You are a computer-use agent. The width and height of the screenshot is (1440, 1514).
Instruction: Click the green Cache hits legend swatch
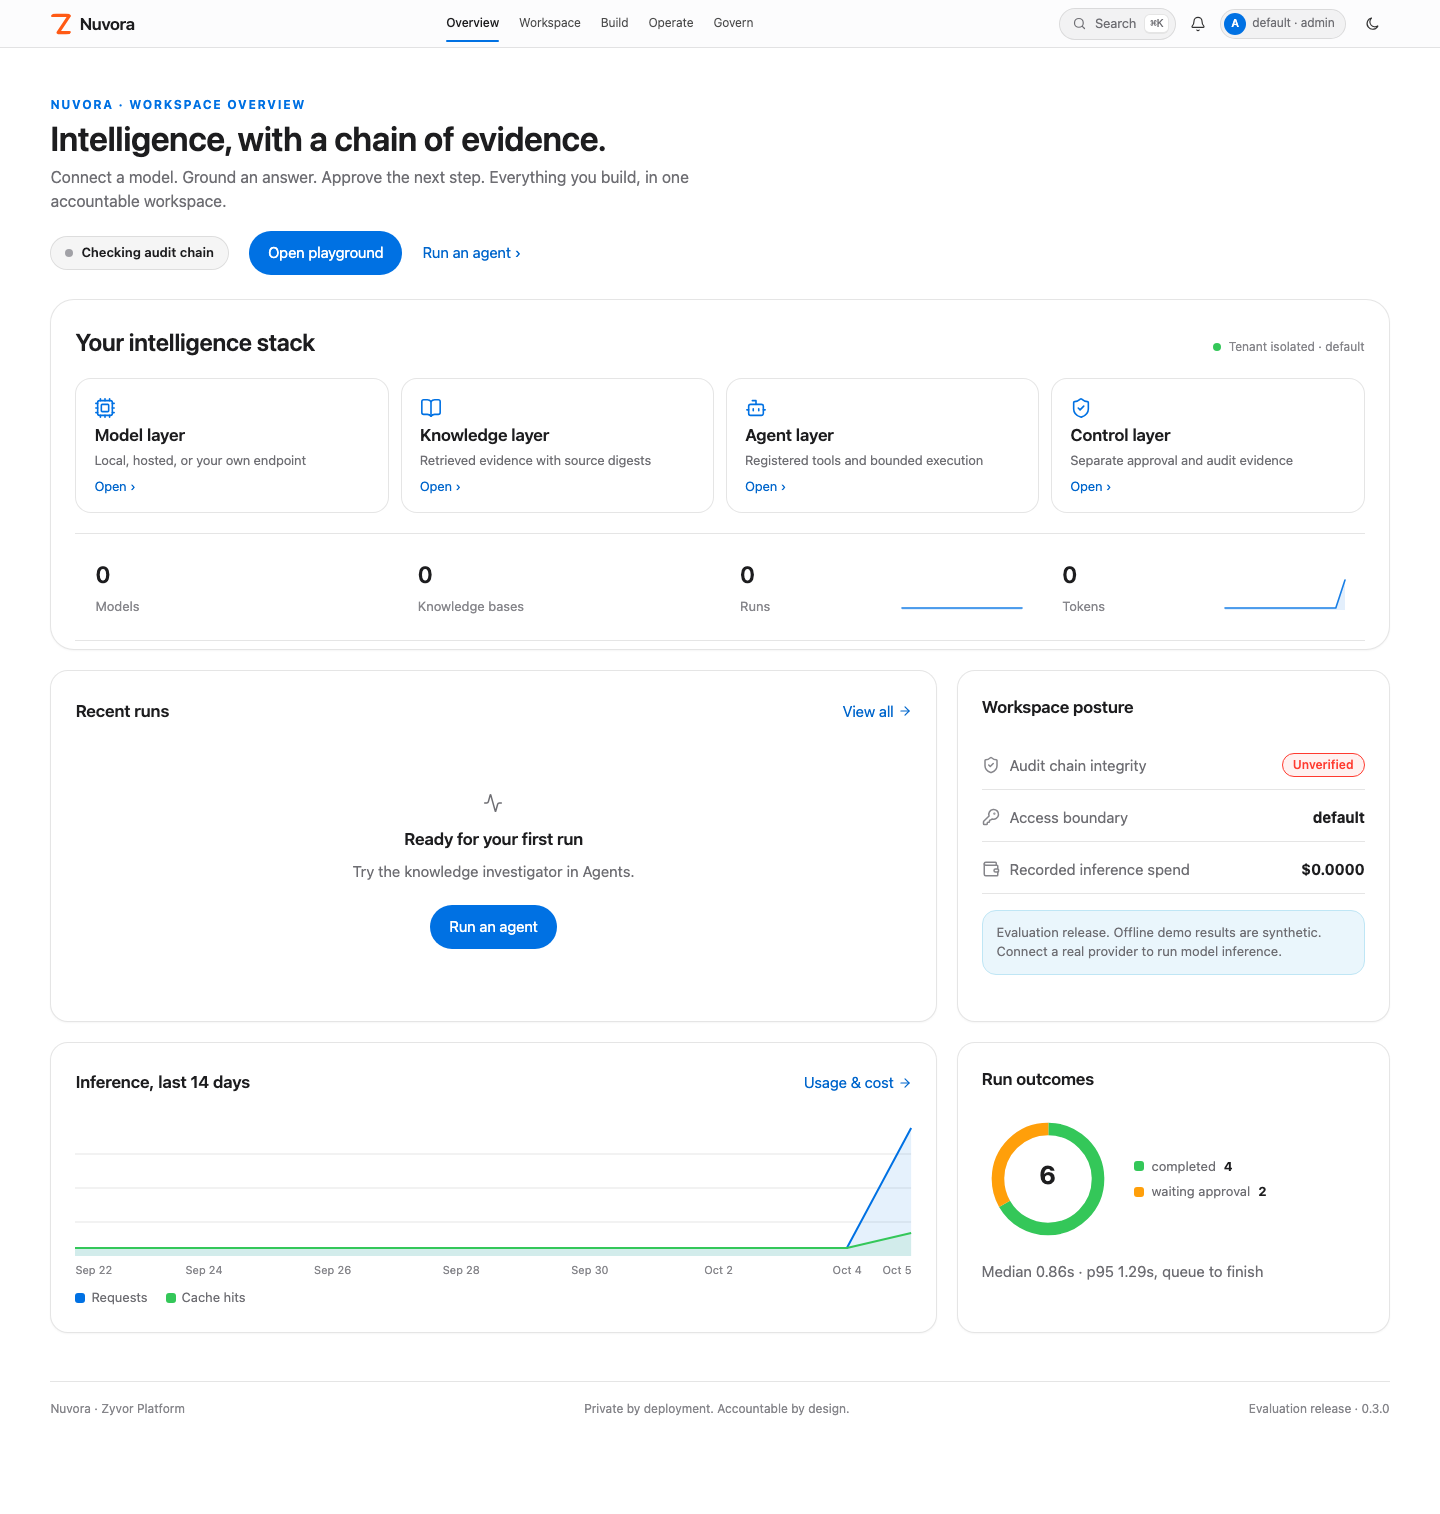[171, 1298]
